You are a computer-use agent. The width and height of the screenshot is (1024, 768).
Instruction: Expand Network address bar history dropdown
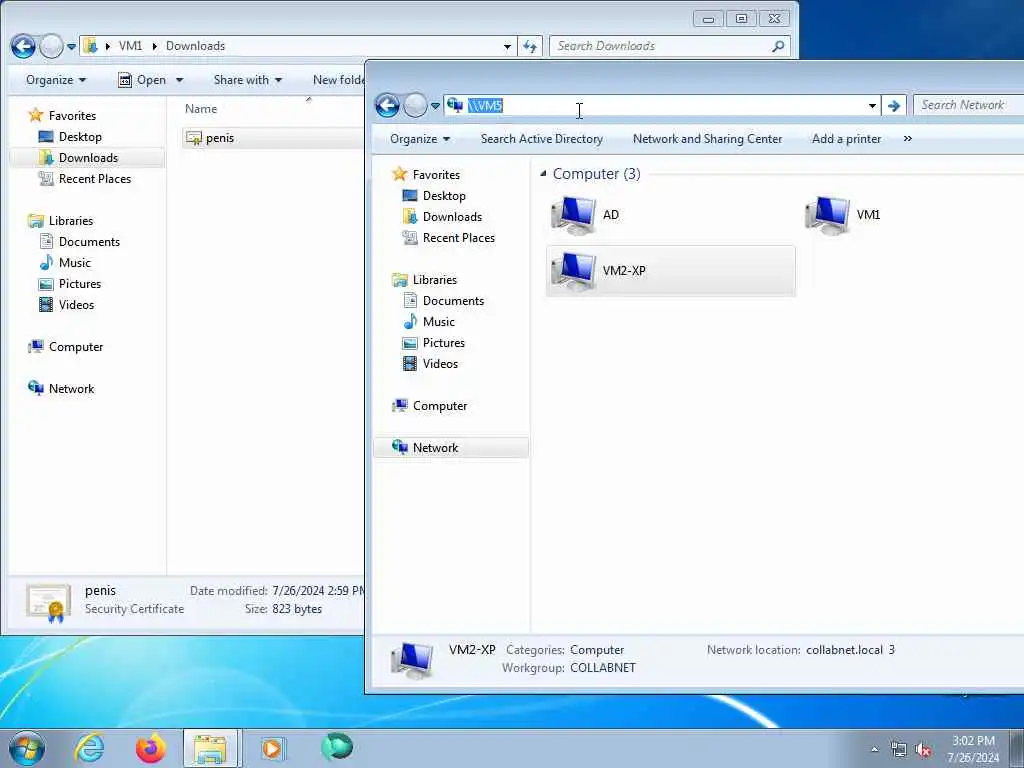click(x=872, y=106)
